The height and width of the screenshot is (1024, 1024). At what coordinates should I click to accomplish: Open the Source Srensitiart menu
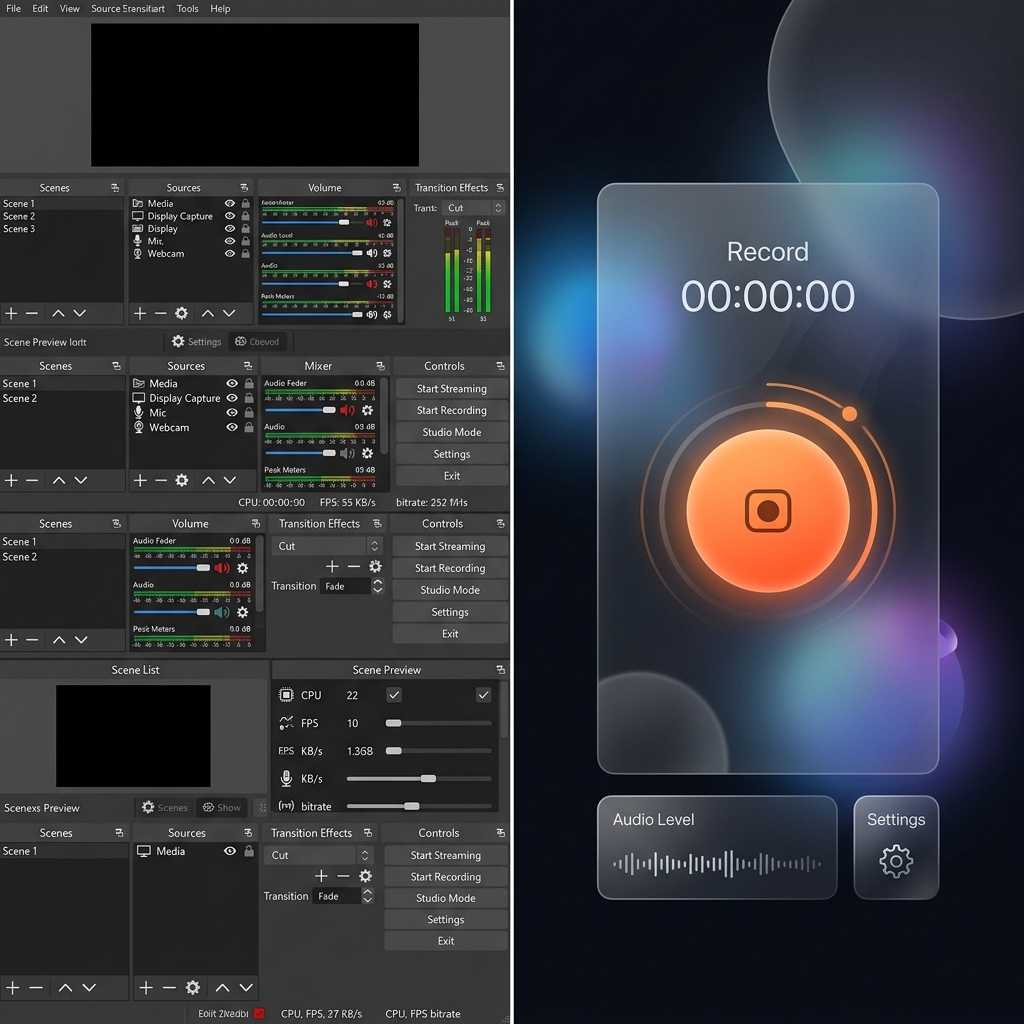(x=127, y=8)
